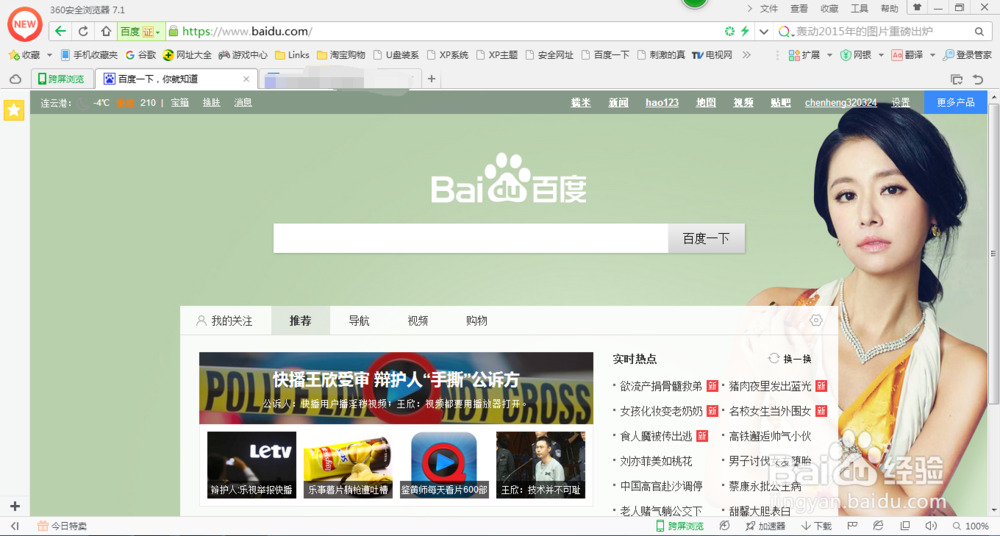Click the browser URL address field

click(x=446, y=31)
